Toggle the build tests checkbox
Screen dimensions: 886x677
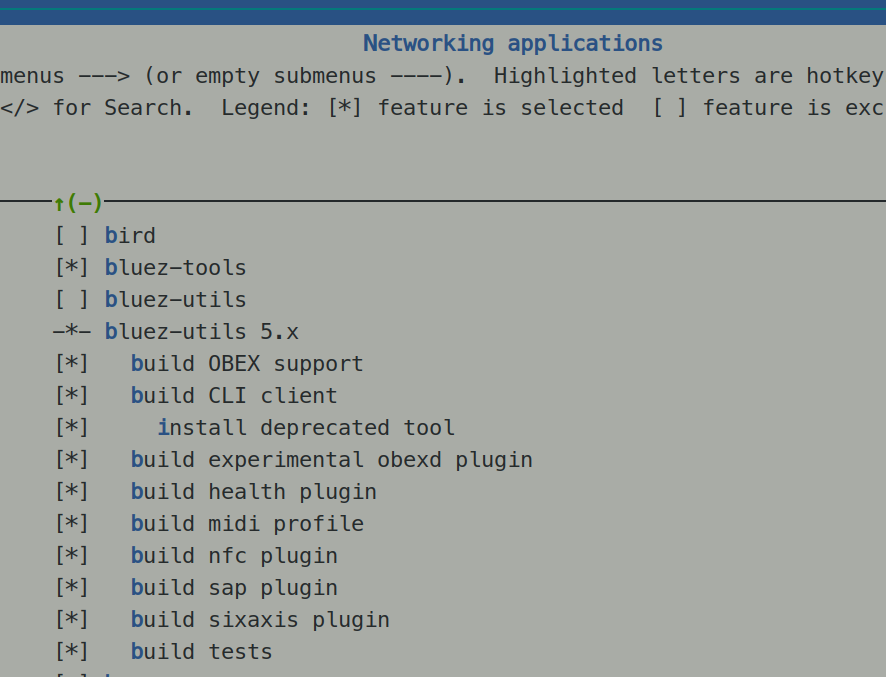[71, 652]
